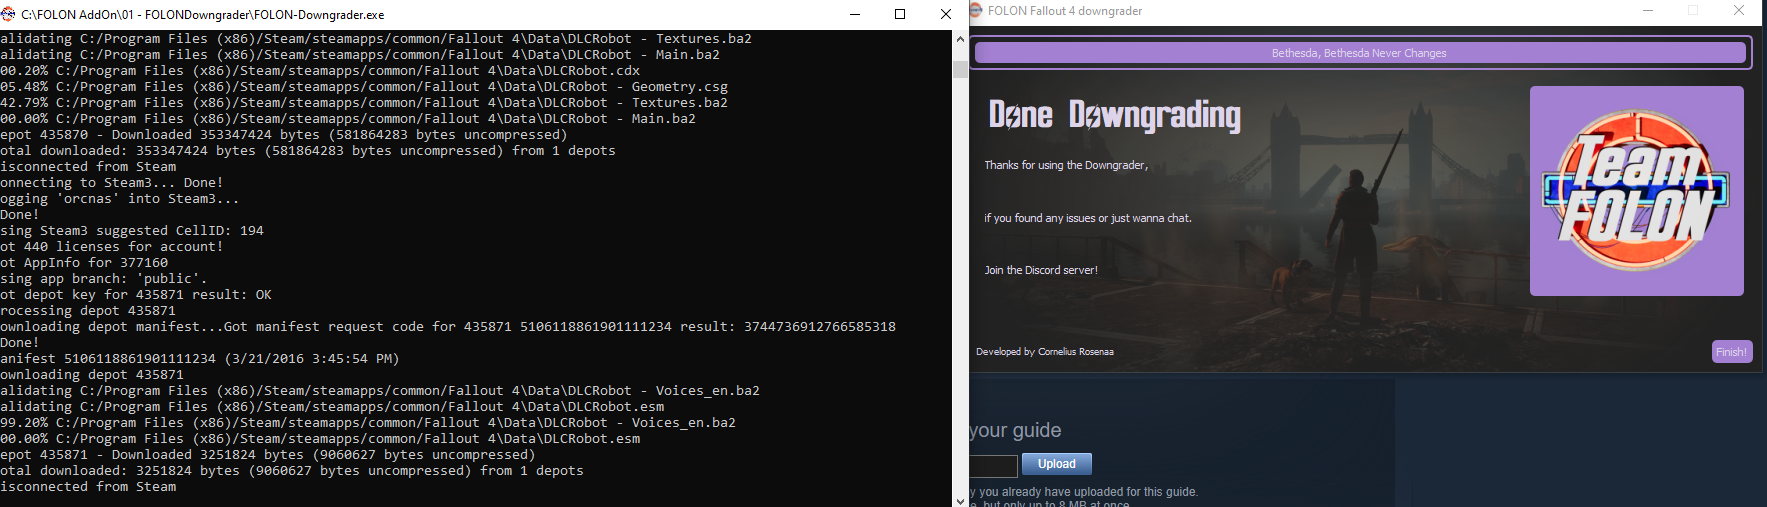Click the Developed by Cornelius Rosenaa text
The width and height of the screenshot is (1767, 507).
coord(1045,352)
